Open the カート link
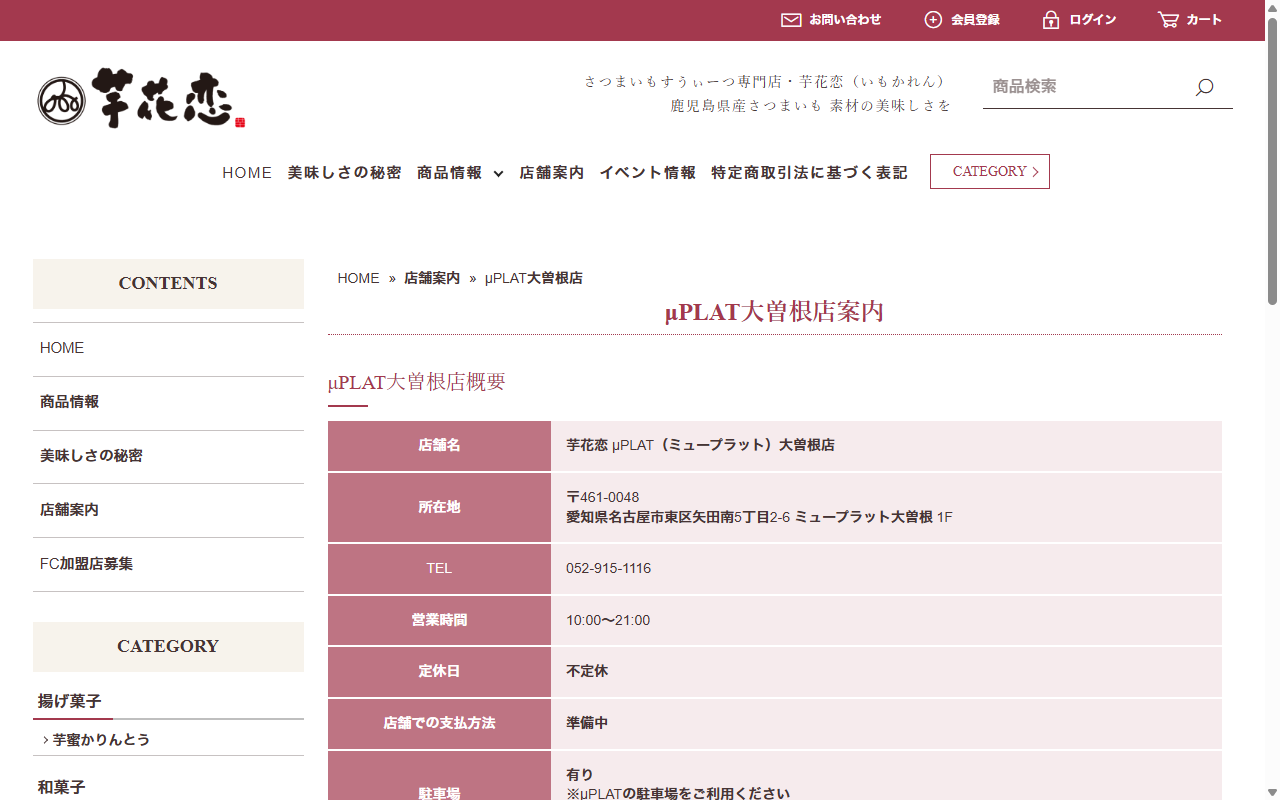Screen dimensions: 1280x800 click(x=1204, y=20)
